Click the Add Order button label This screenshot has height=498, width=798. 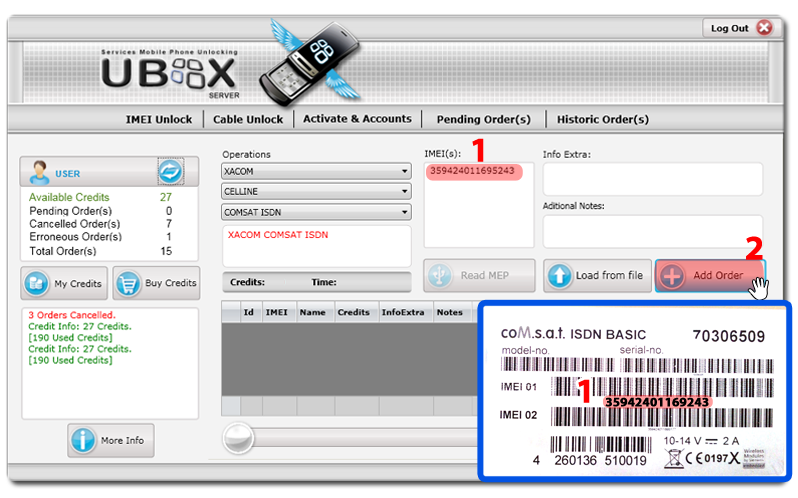click(718, 275)
